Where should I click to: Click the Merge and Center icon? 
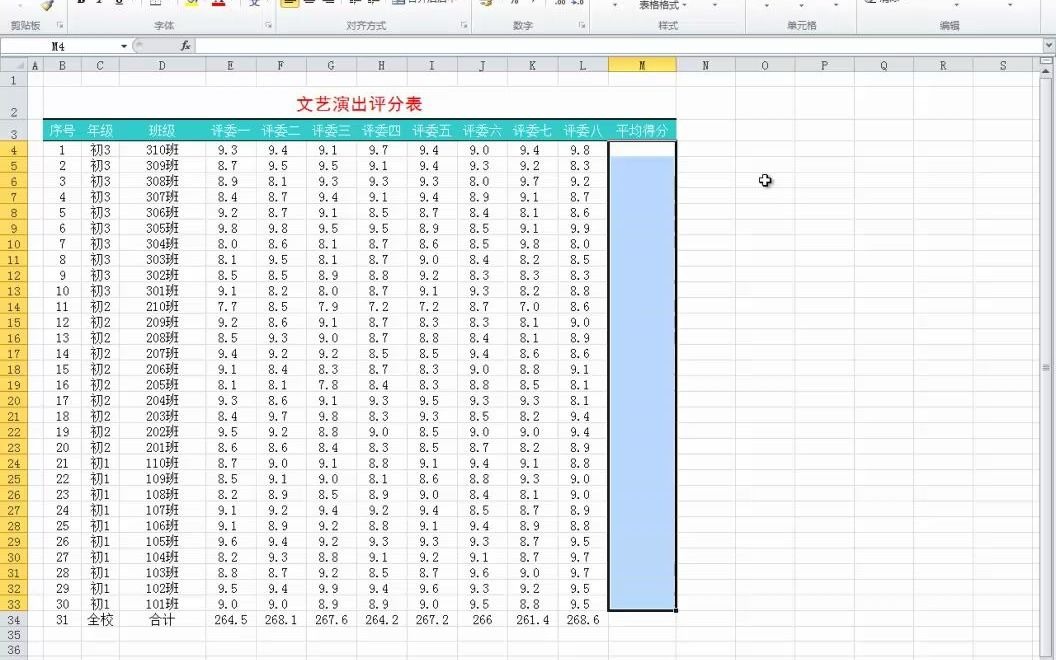click(398, 5)
